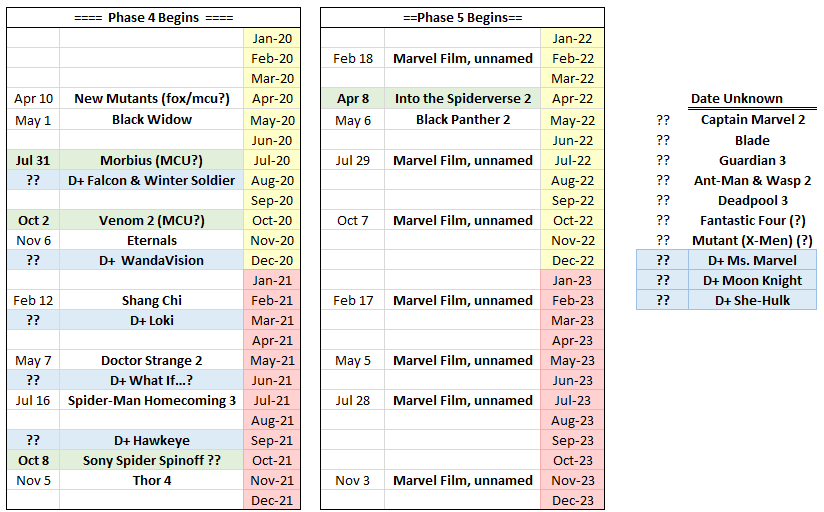Select the Black Panther 2 cell

pyautogui.click(x=463, y=120)
